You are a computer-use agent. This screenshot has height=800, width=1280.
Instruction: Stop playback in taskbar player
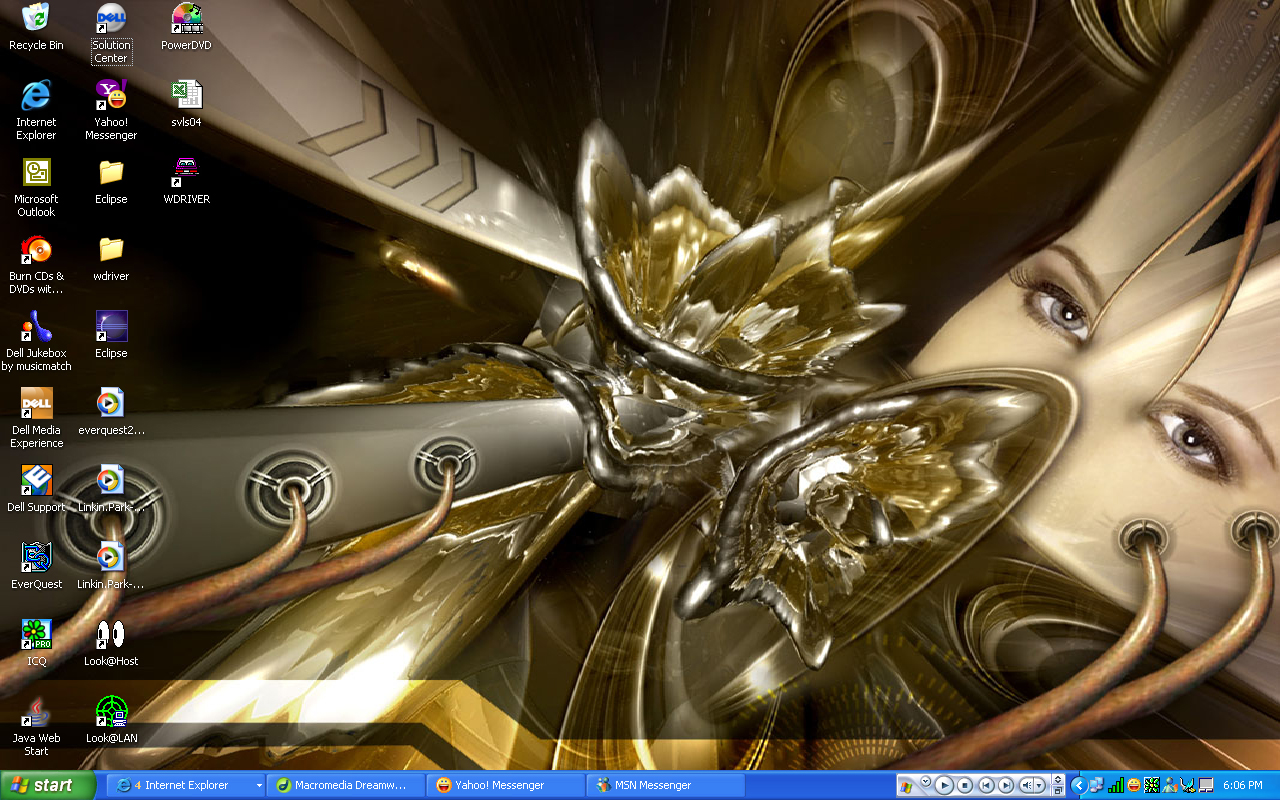click(x=965, y=785)
